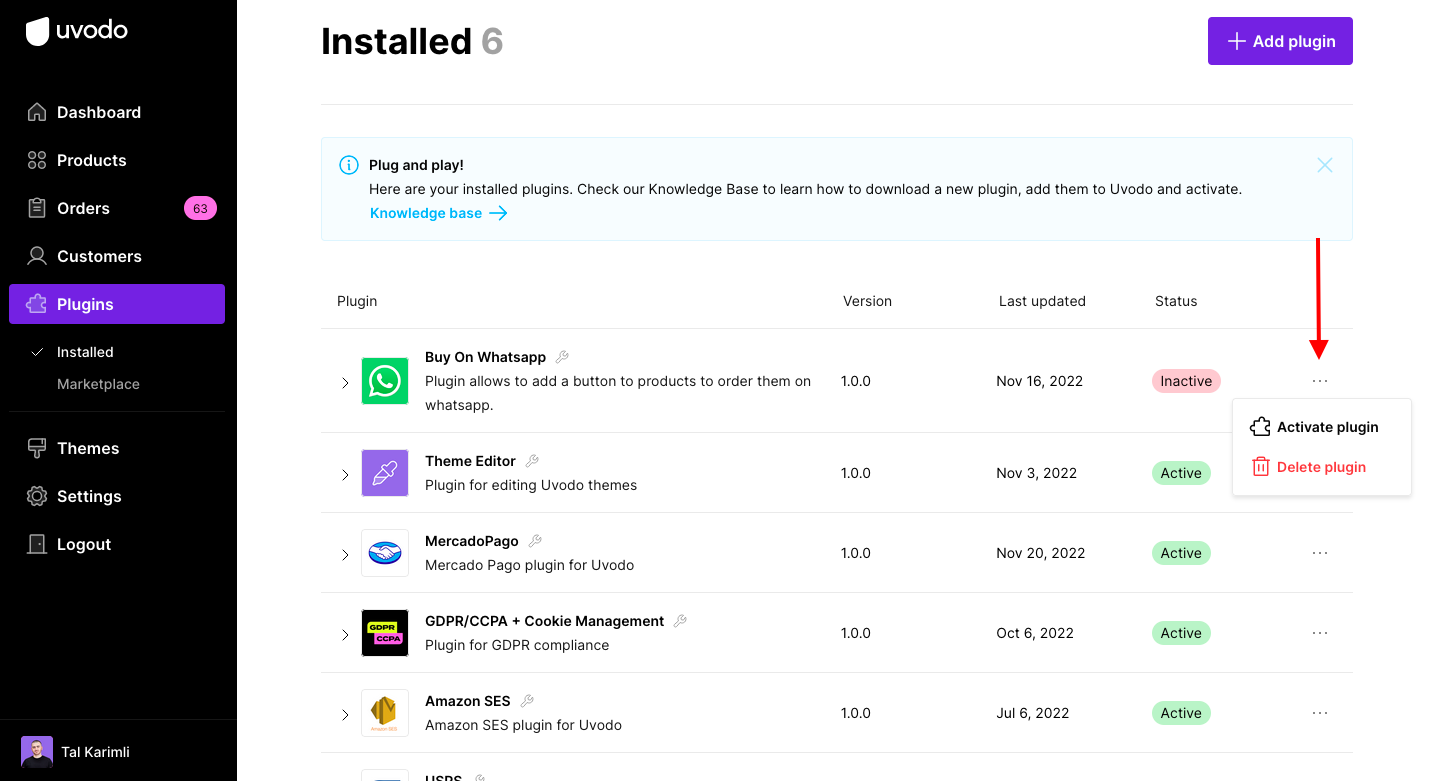This screenshot has height=781, width=1433.
Task: Expand the GDPR/CCPA plugin row
Action: 345,635
